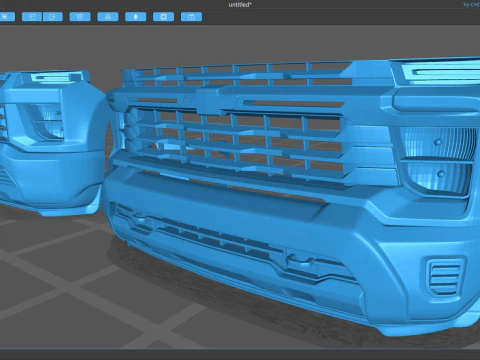Click the toolbar button with solid droplet glyph
This screenshot has width=480, height=360.
(x=136, y=17)
